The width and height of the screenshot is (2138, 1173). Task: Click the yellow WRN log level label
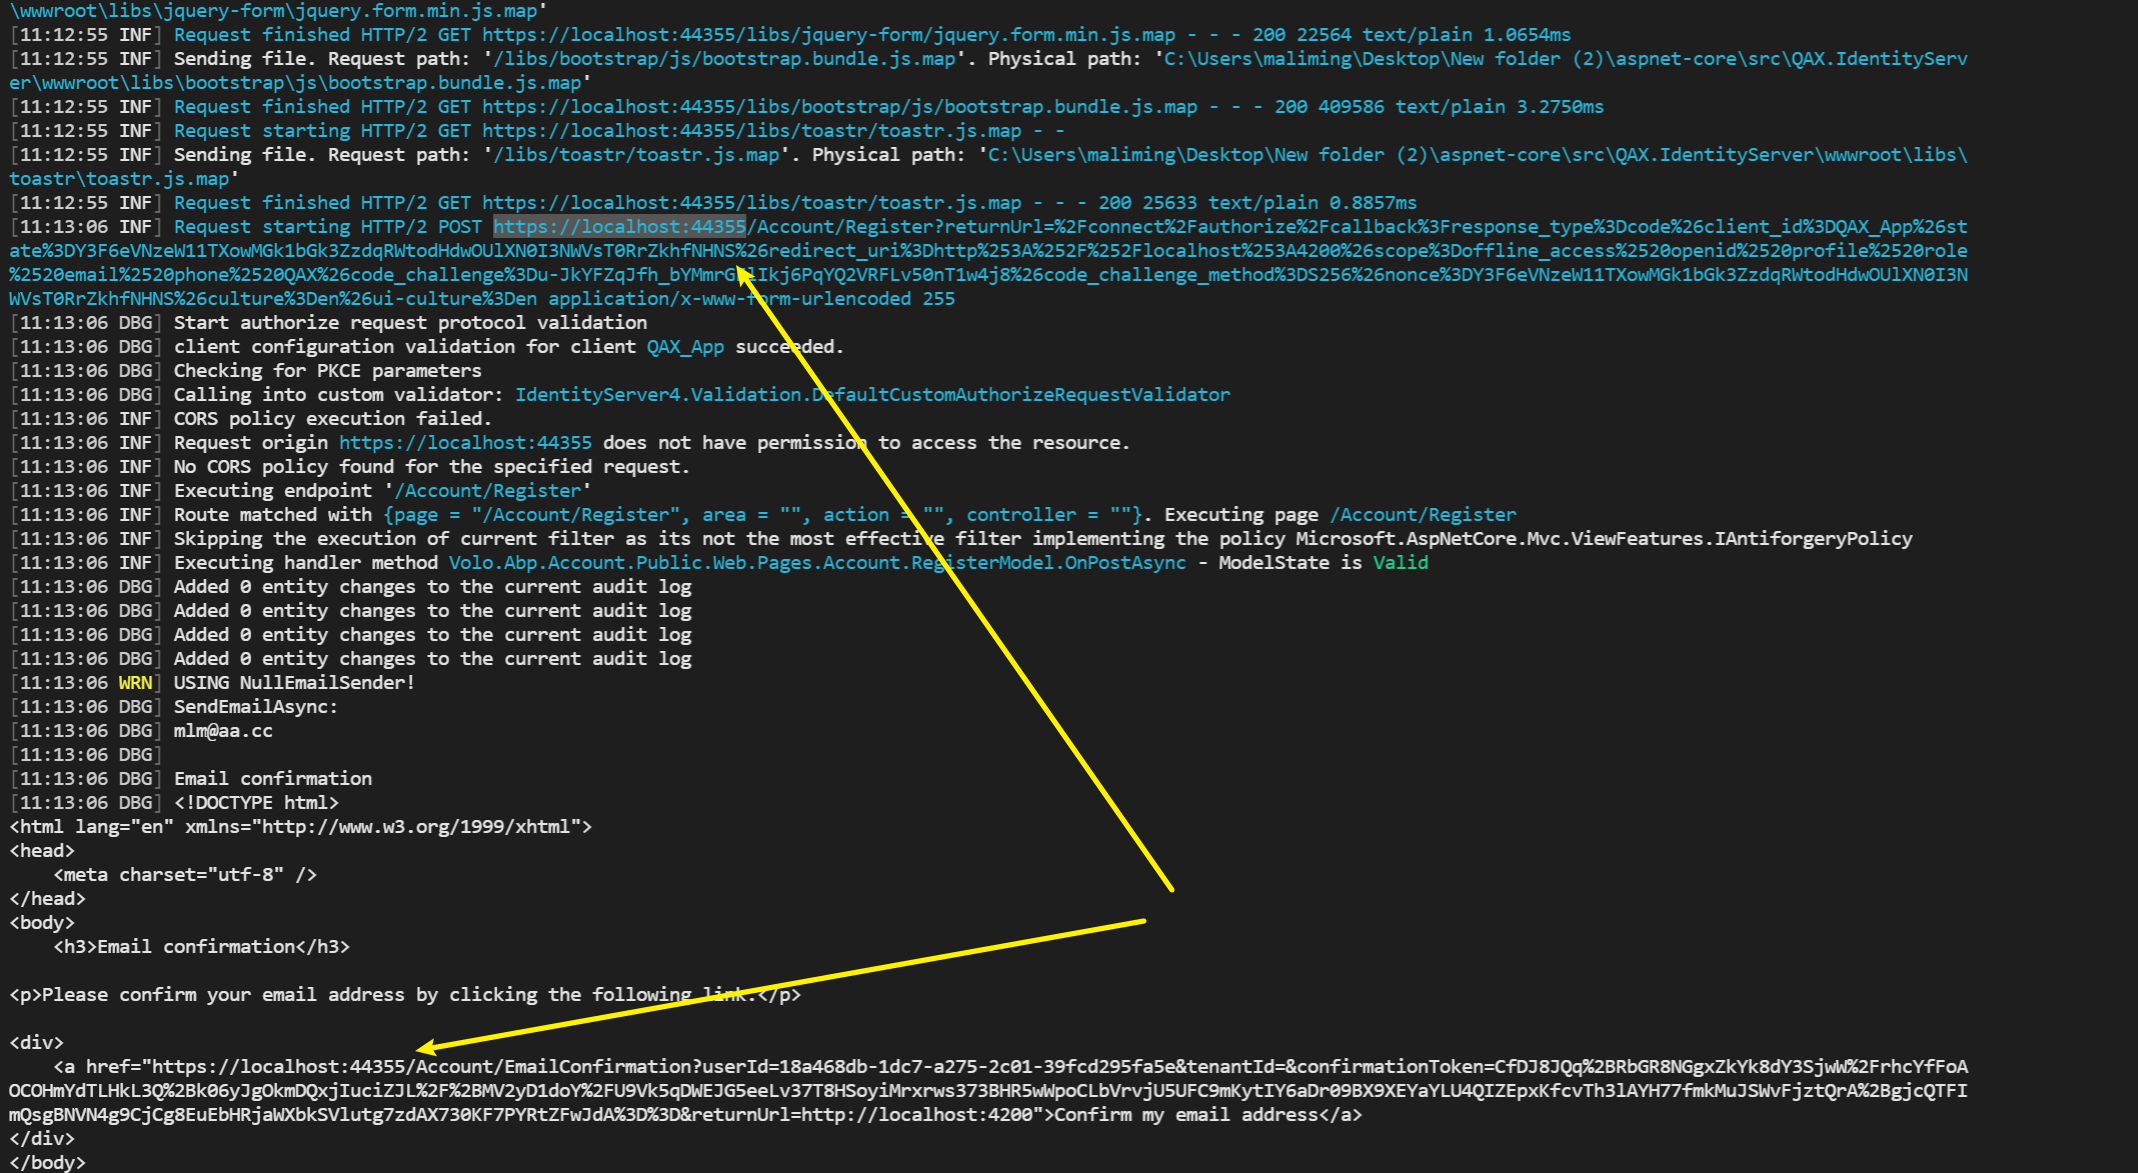point(135,683)
